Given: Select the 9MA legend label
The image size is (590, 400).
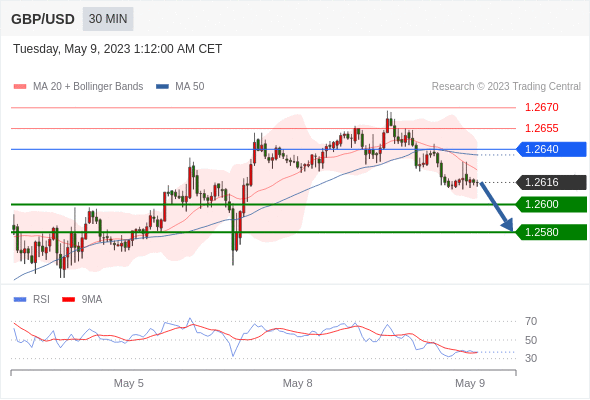Looking at the screenshot, I should 92,300.
